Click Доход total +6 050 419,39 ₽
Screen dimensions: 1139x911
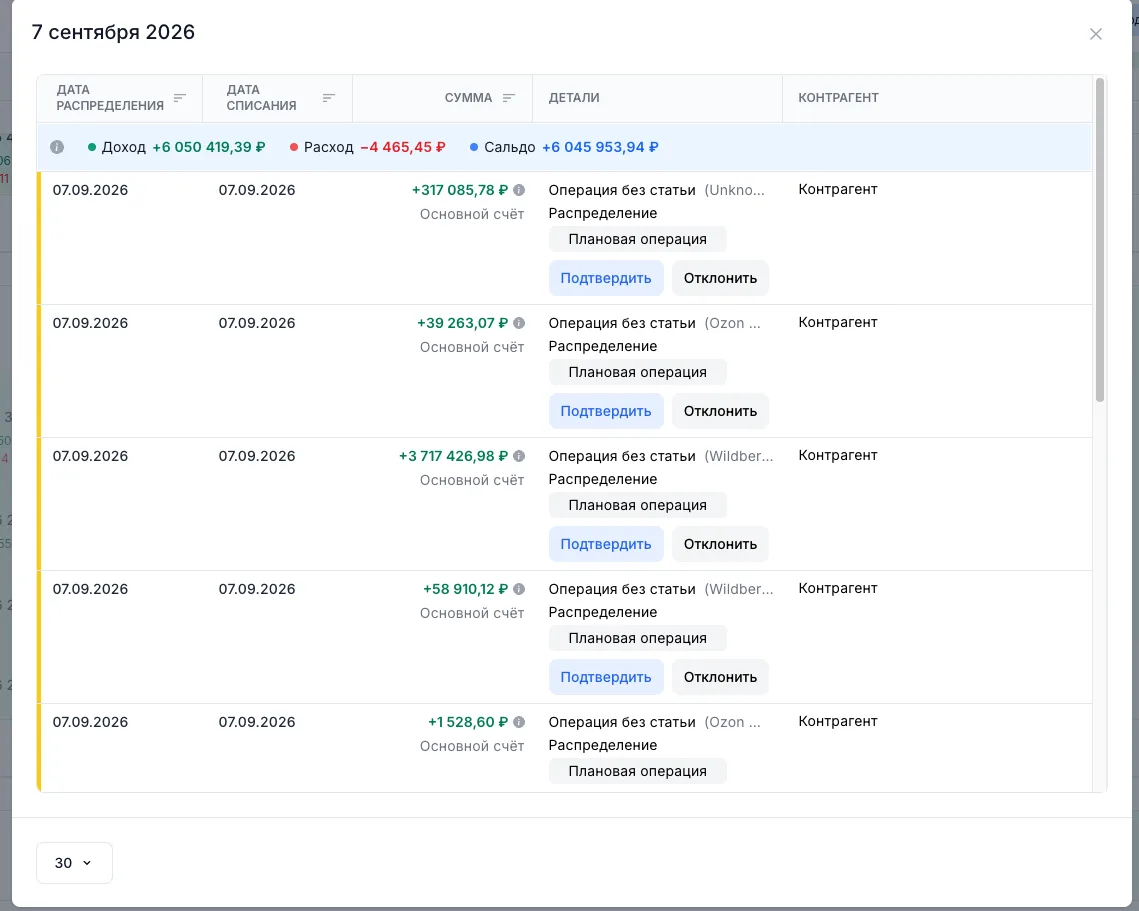[x=208, y=147]
